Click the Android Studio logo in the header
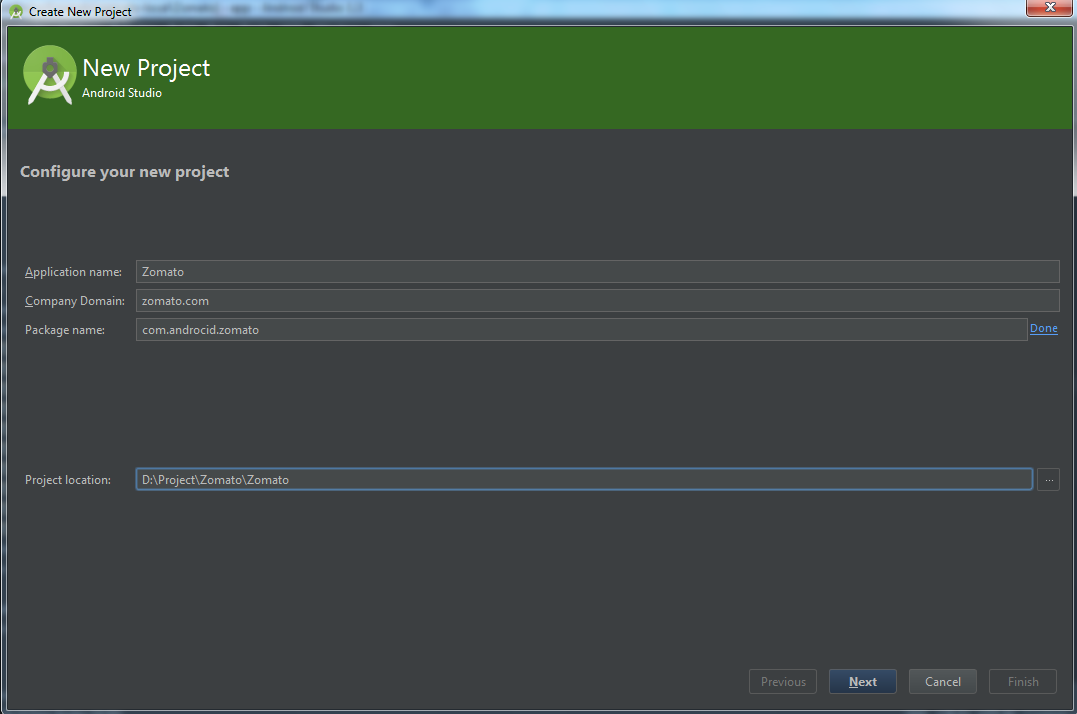This screenshot has width=1077, height=714. pos(49,75)
